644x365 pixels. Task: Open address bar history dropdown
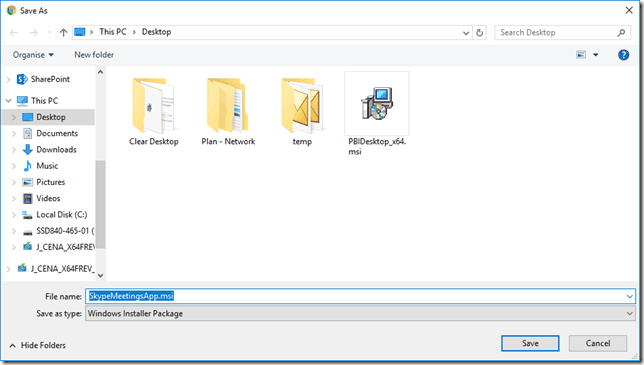466,33
